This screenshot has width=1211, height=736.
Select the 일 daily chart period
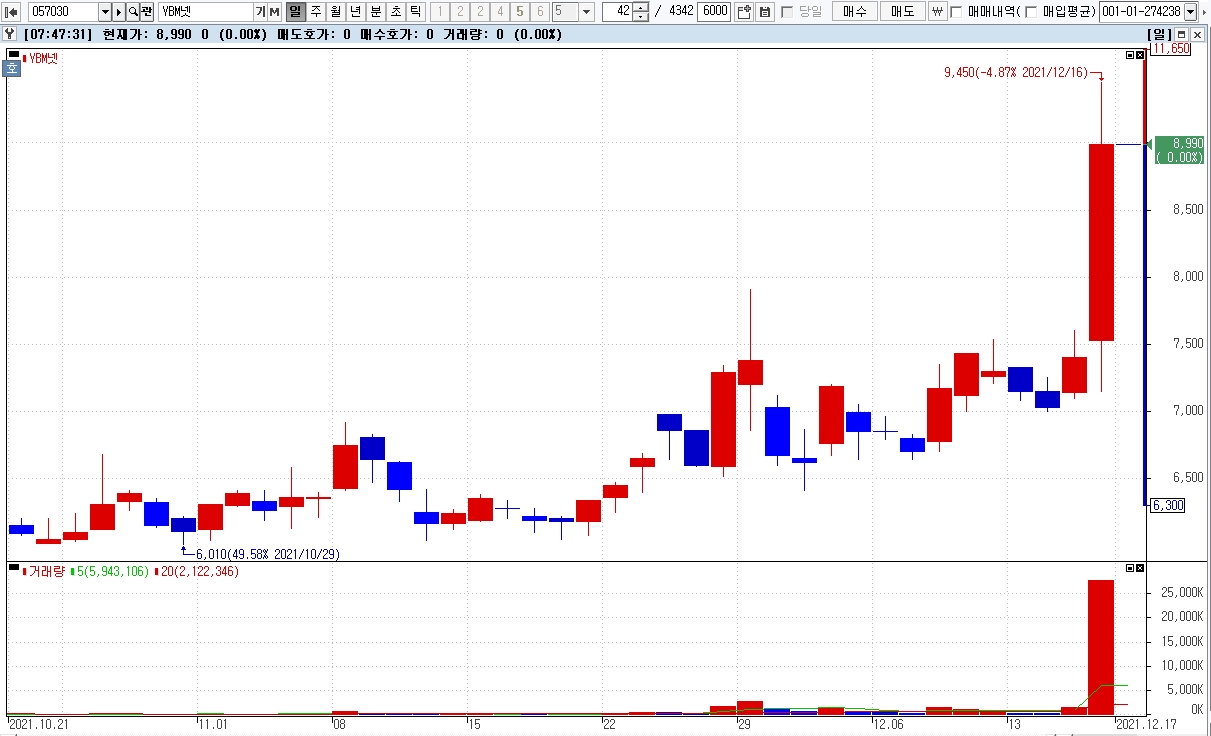click(x=295, y=12)
